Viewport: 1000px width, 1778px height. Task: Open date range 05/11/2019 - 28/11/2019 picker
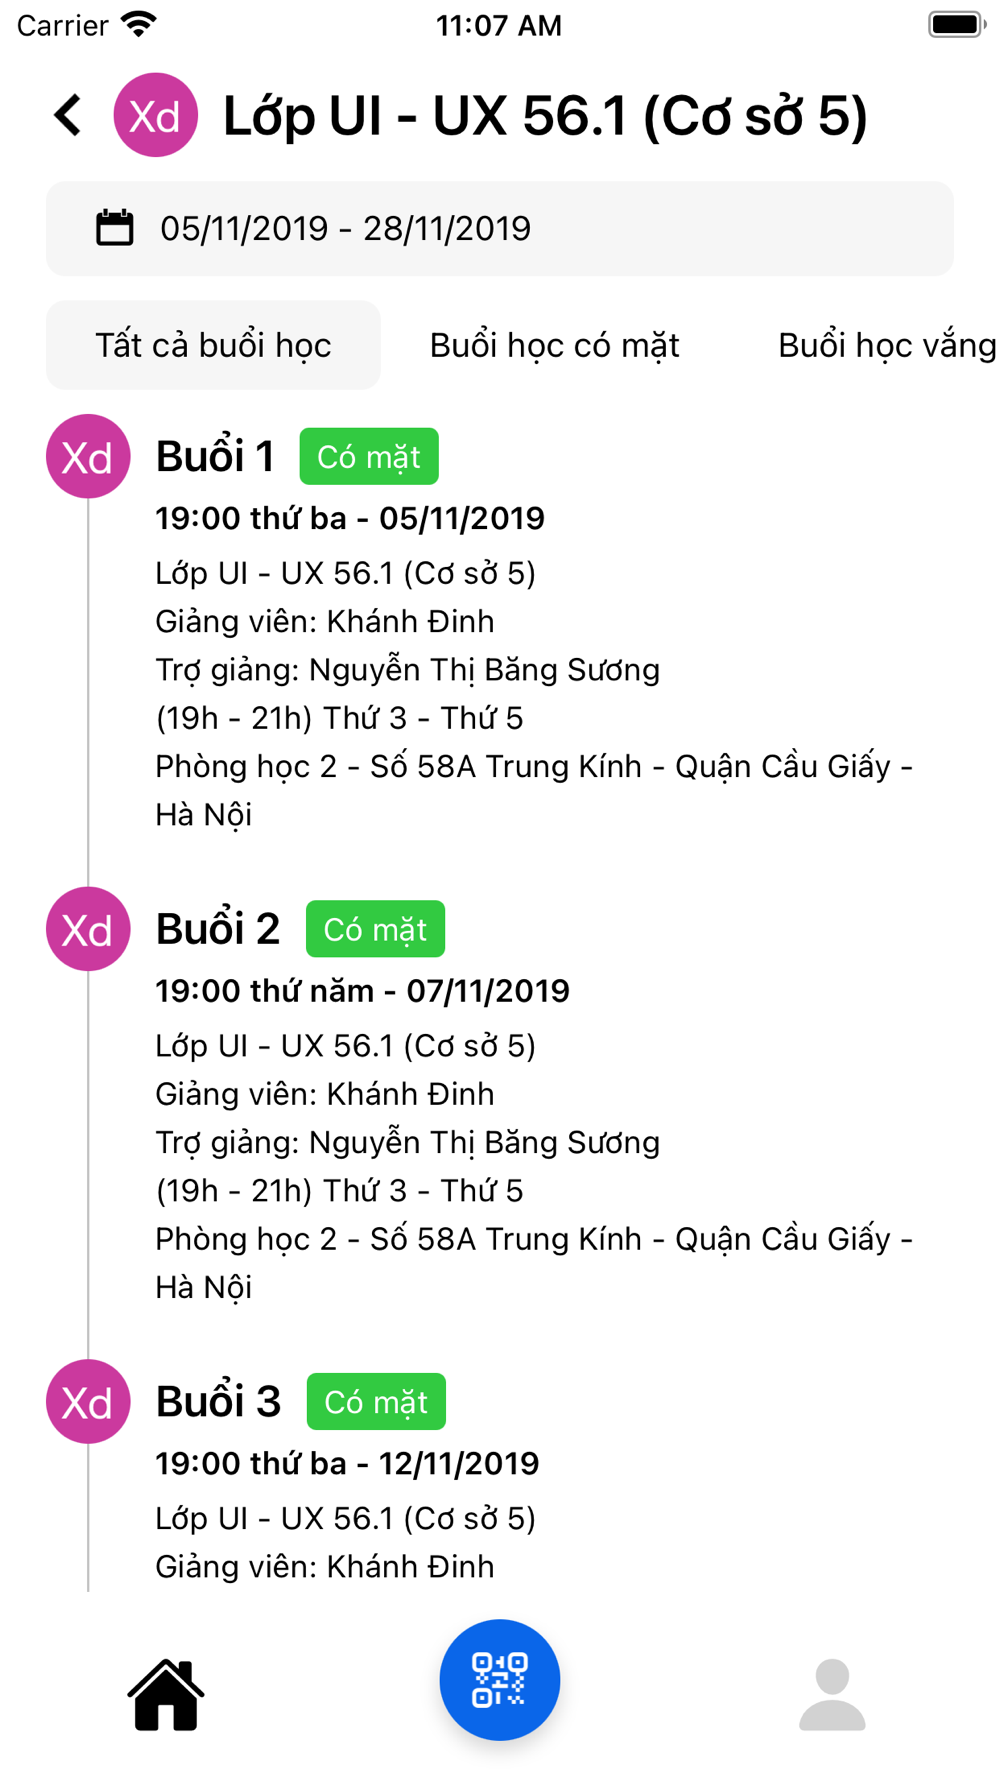500,228
